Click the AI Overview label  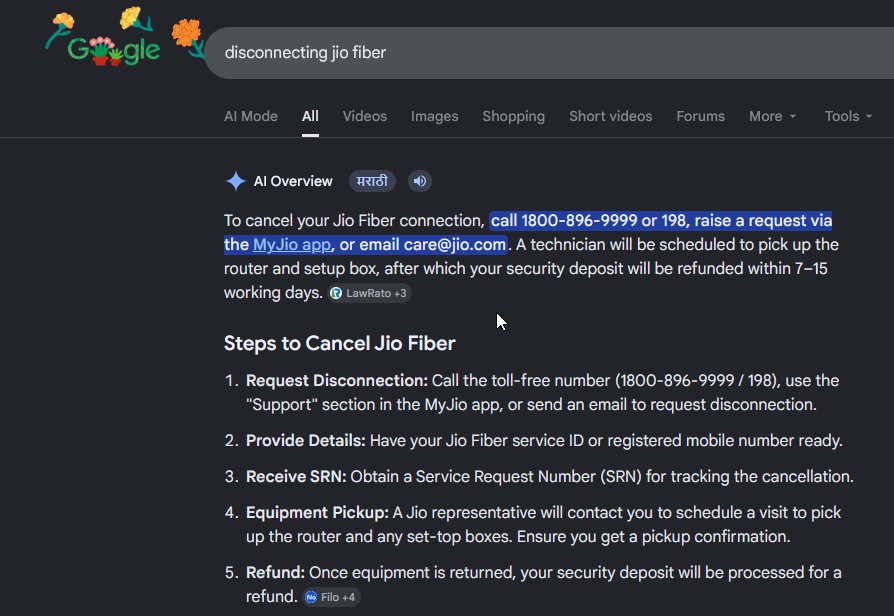click(293, 181)
